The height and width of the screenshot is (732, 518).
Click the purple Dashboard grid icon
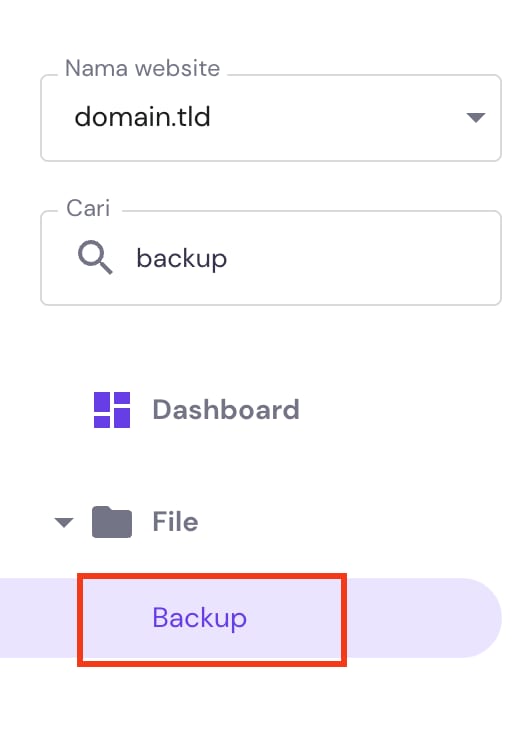point(112,410)
